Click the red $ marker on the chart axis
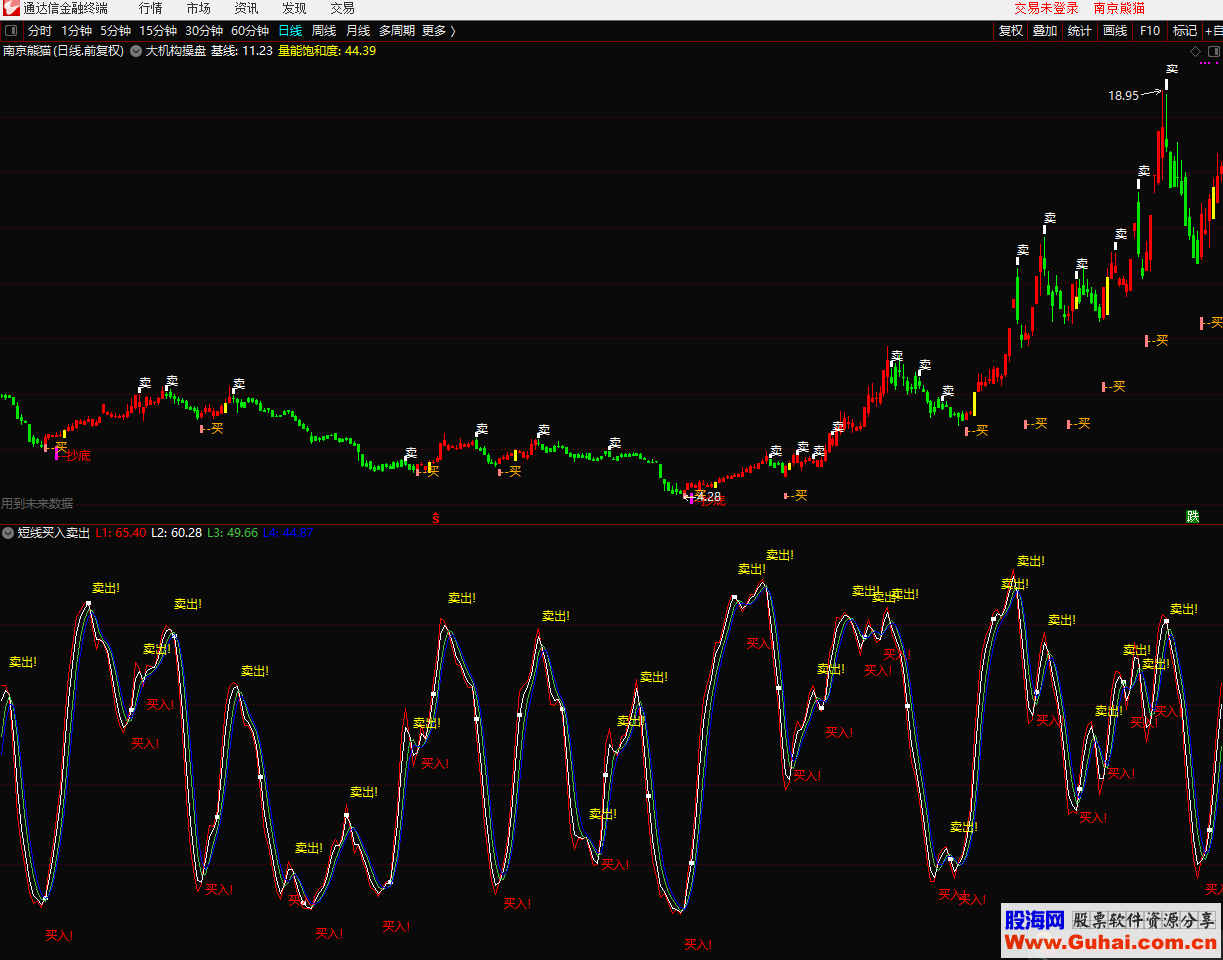The height and width of the screenshot is (960, 1223). coord(435,518)
